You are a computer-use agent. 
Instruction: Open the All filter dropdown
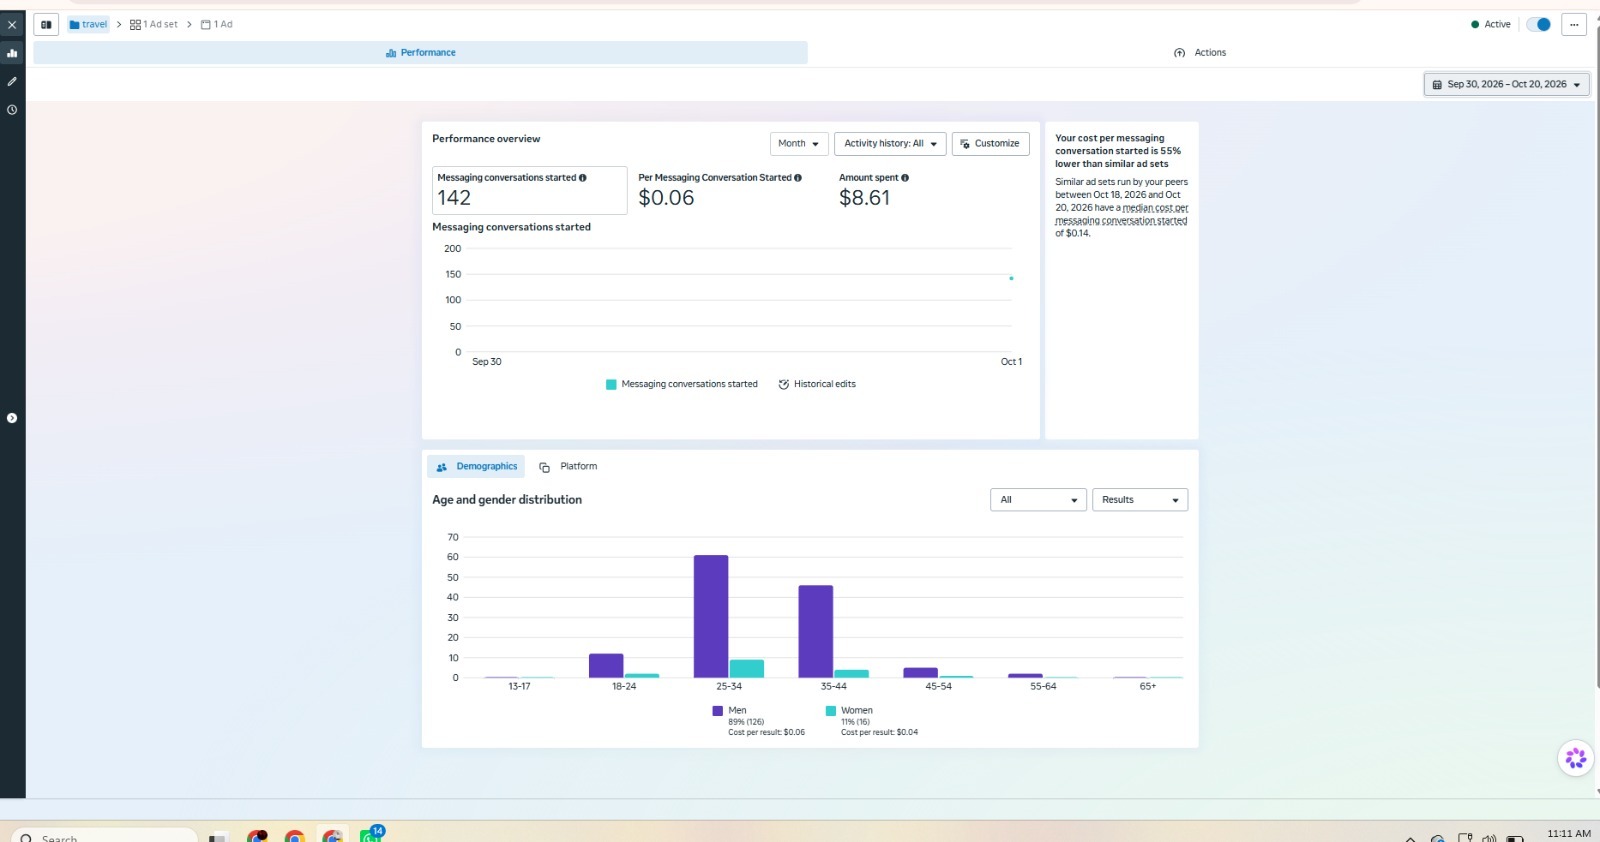[1038, 500]
